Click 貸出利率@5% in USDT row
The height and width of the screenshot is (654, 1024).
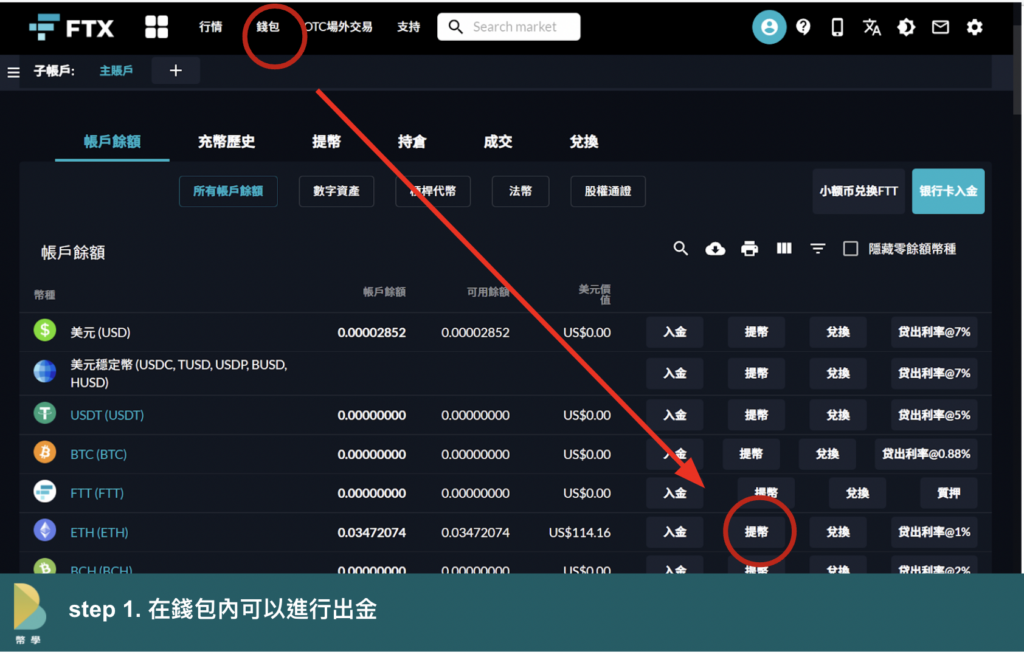click(x=934, y=415)
